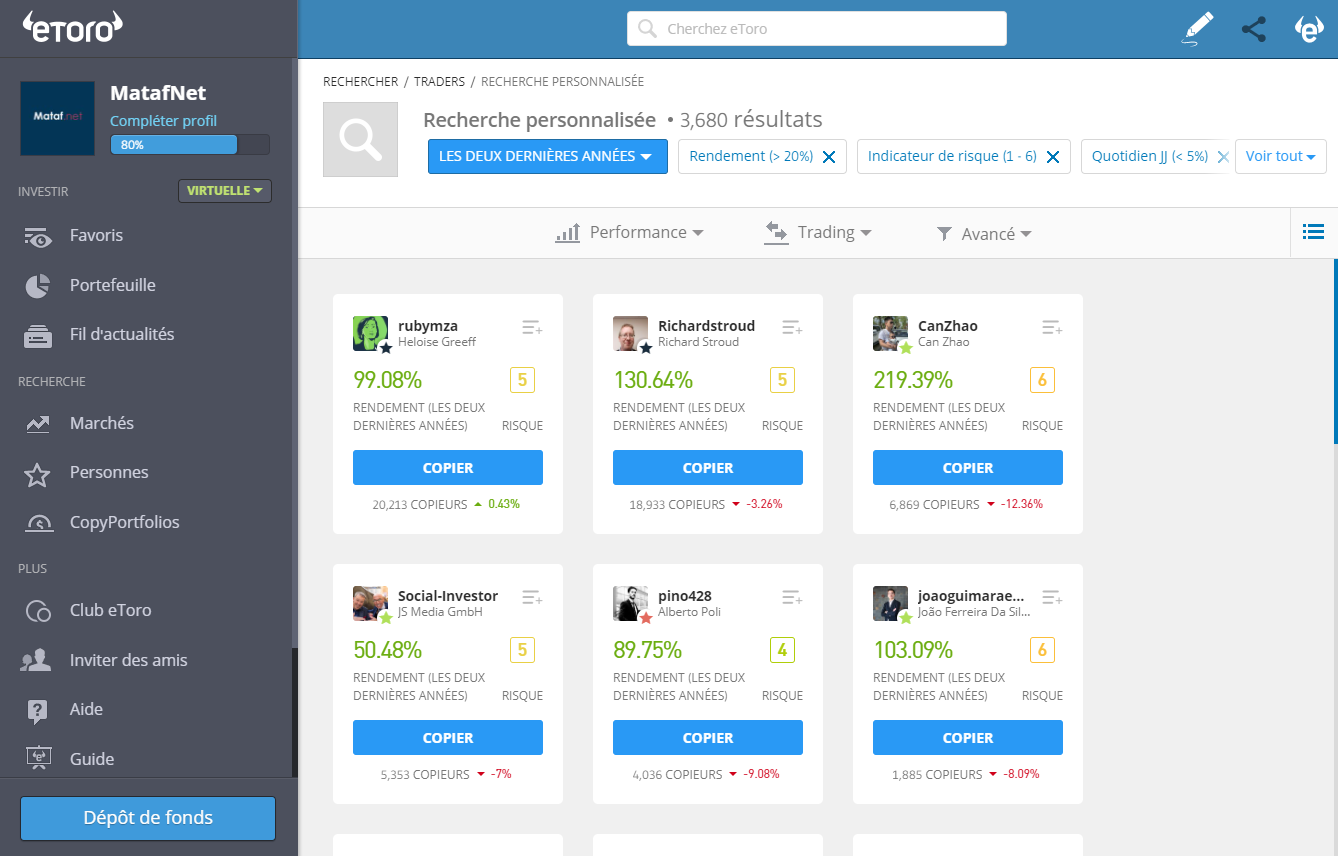Add rubymza to watchlist
This screenshot has height=856, width=1338.
[x=532, y=327]
